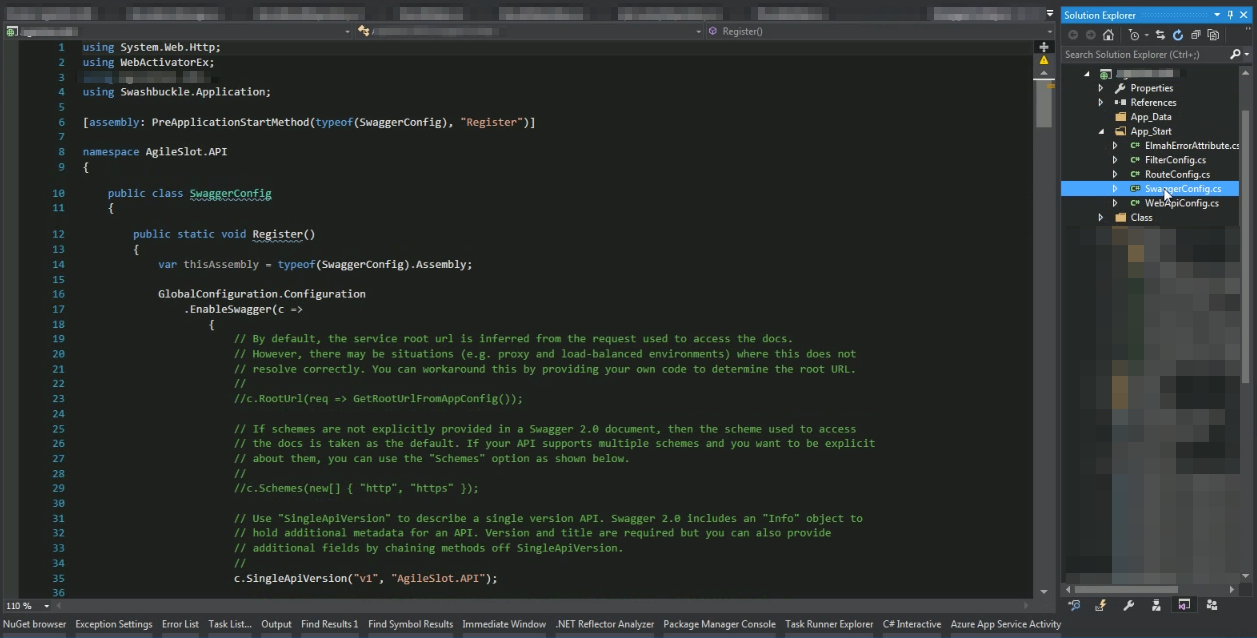Click the Forward arrow in Solution Explorer

1091,35
